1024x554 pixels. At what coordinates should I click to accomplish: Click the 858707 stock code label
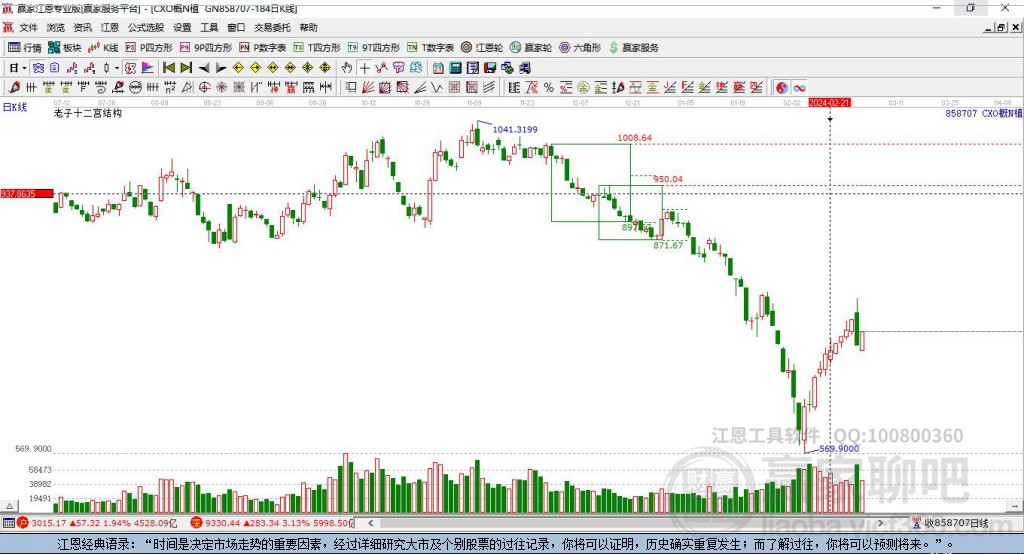coord(961,113)
